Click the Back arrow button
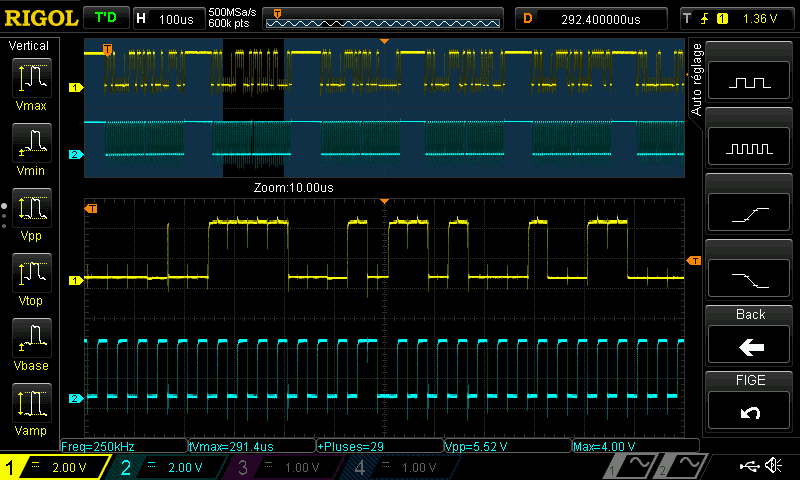Image resolution: width=800 pixels, height=480 pixels. (x=749, y=346)
